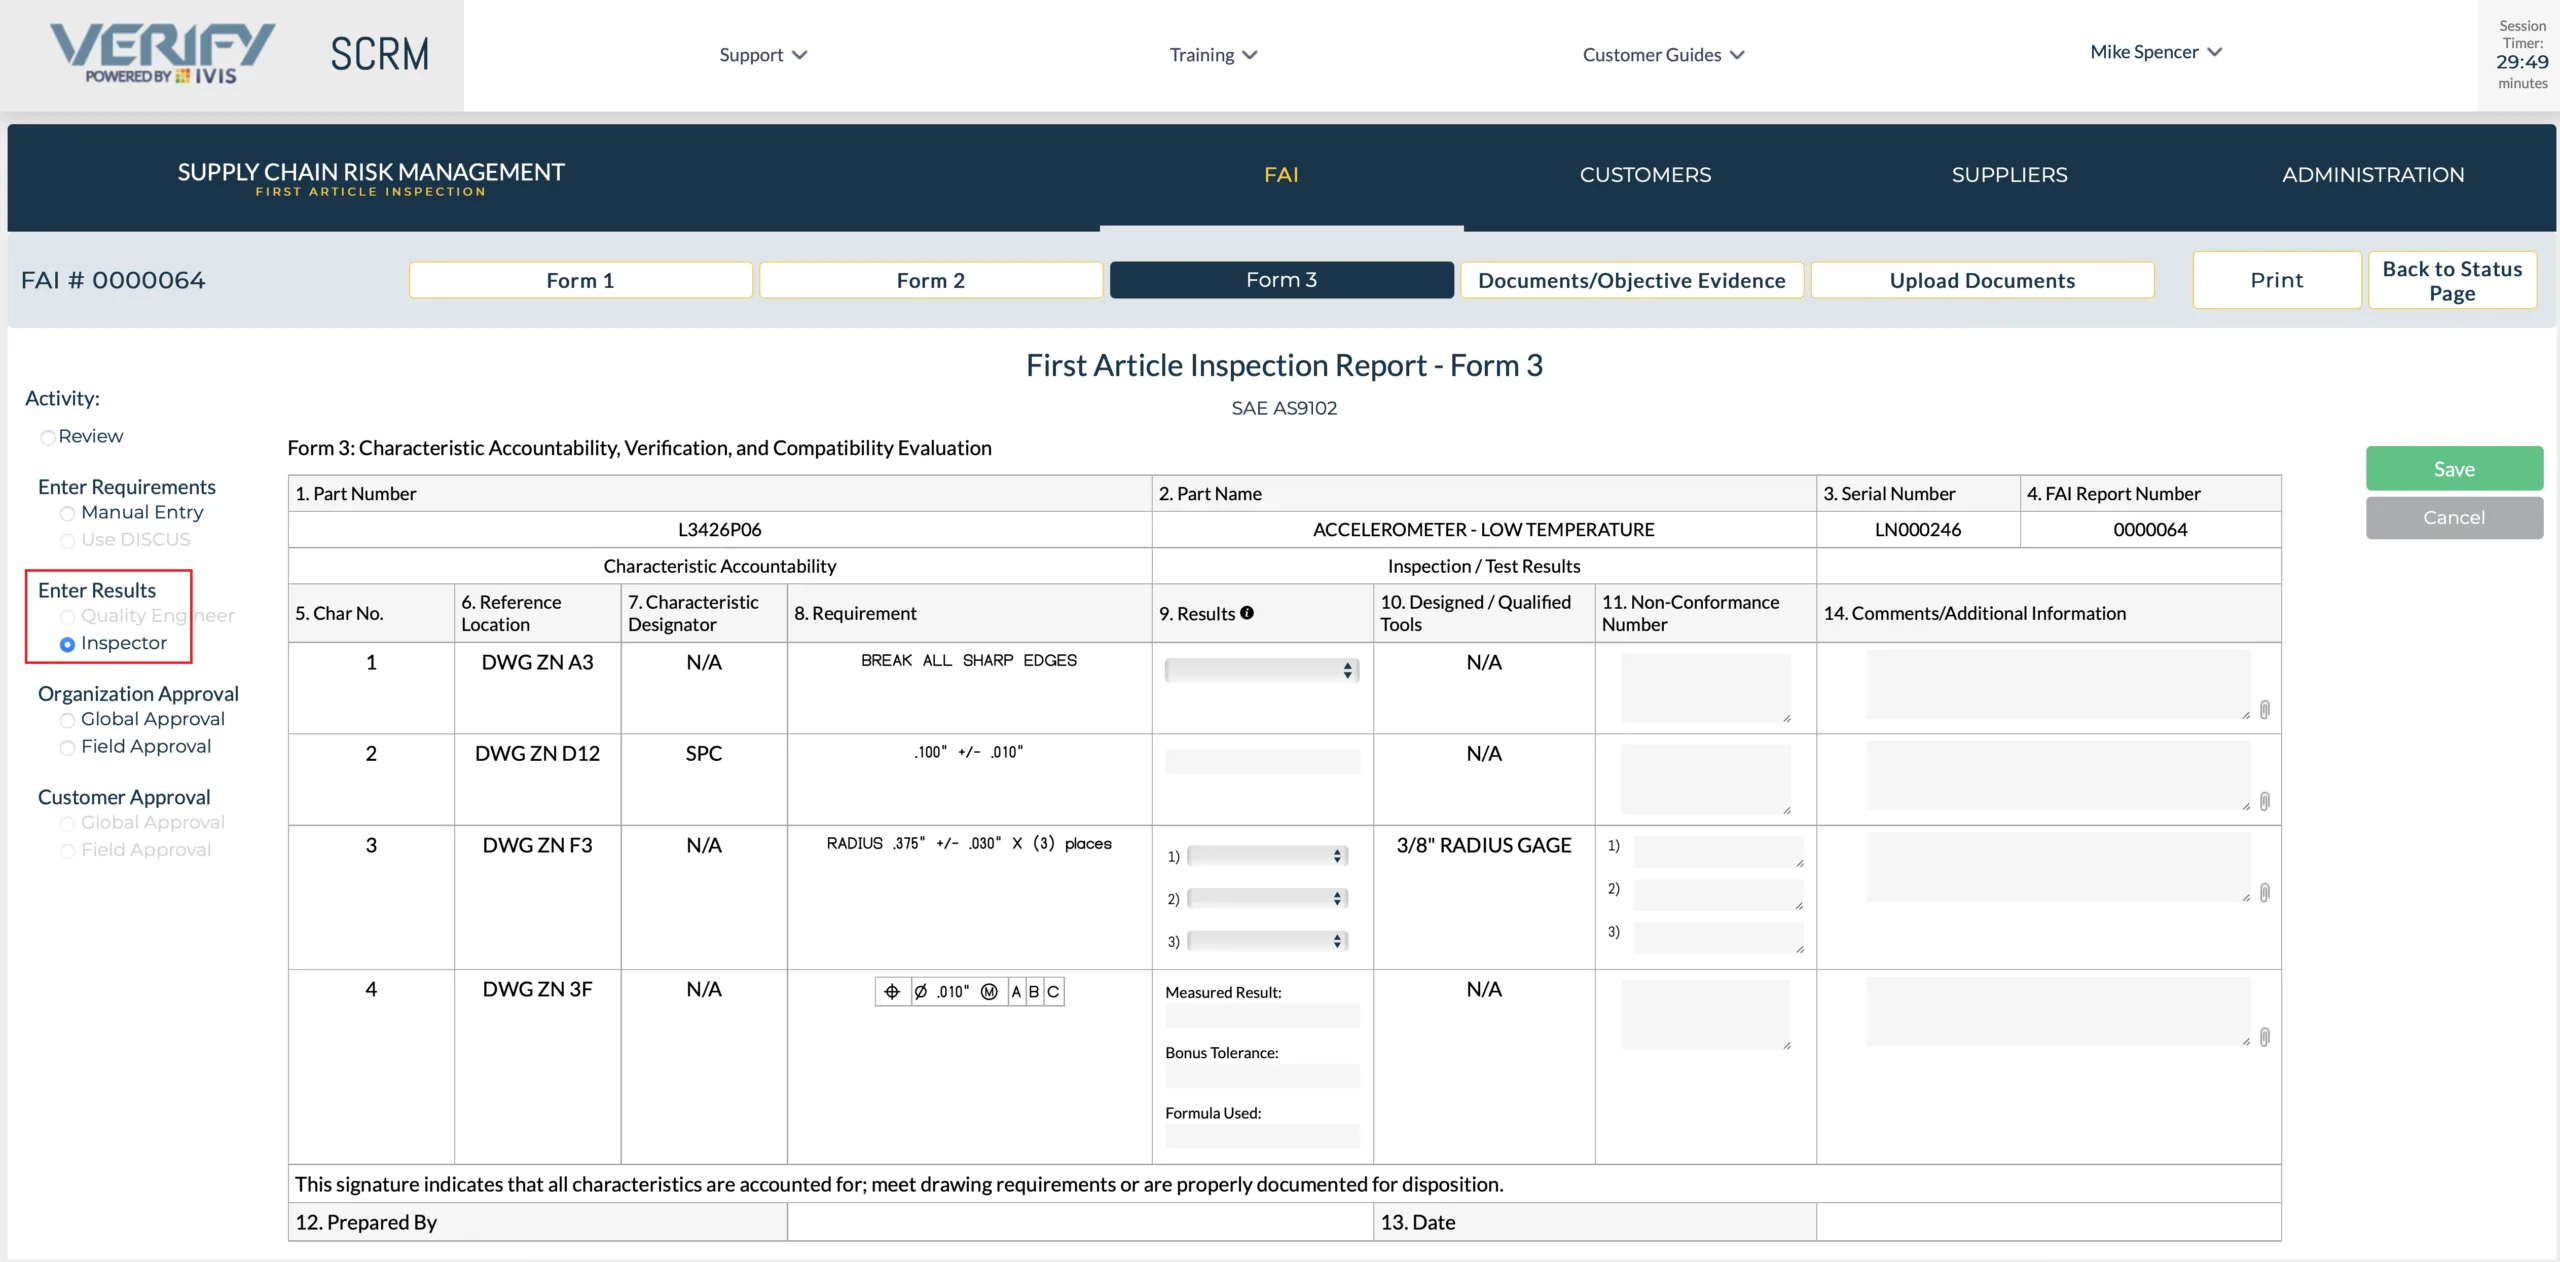The image size is (2560, 1262).
Task: Open Results dropdown 1) for RADIUS .375 row
Action: point(1268,856)
